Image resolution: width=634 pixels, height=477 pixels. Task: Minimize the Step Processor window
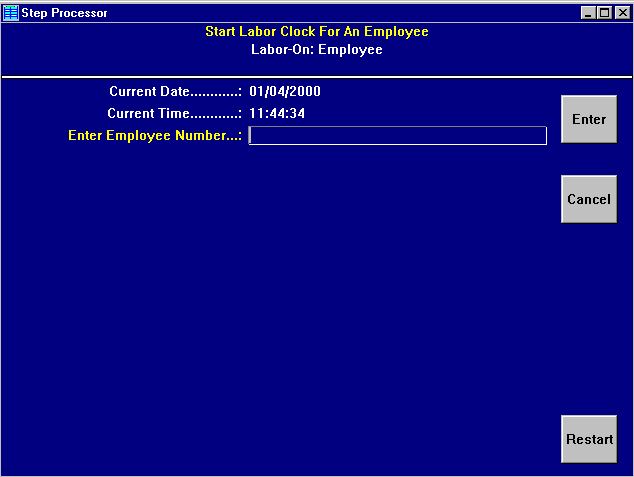(589, 13)
